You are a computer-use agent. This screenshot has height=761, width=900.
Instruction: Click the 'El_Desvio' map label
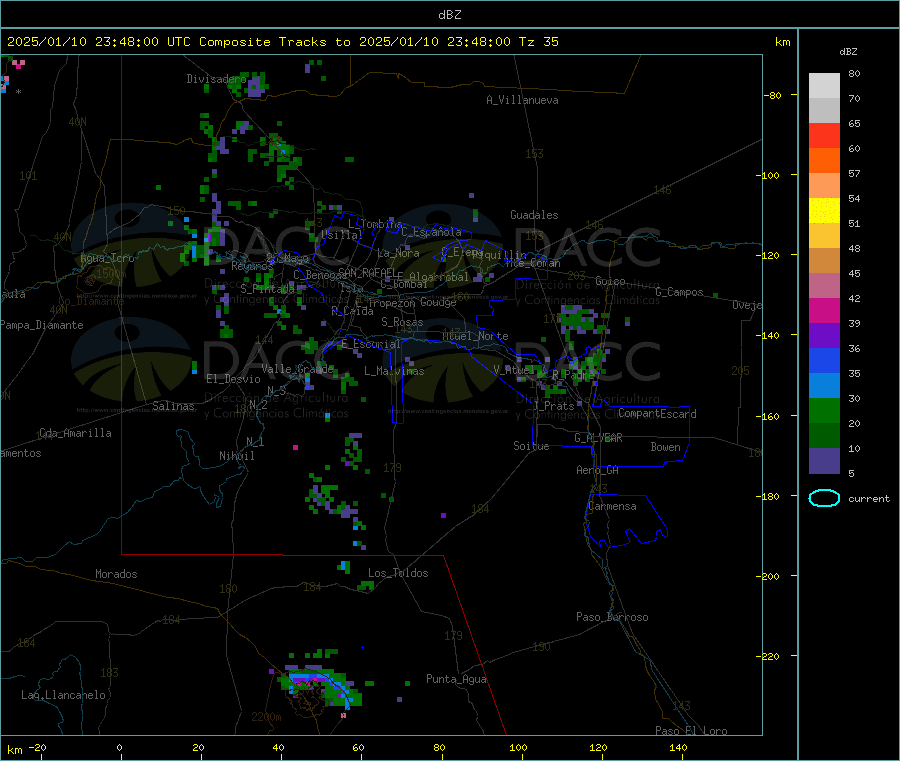(x=234, y=379)
